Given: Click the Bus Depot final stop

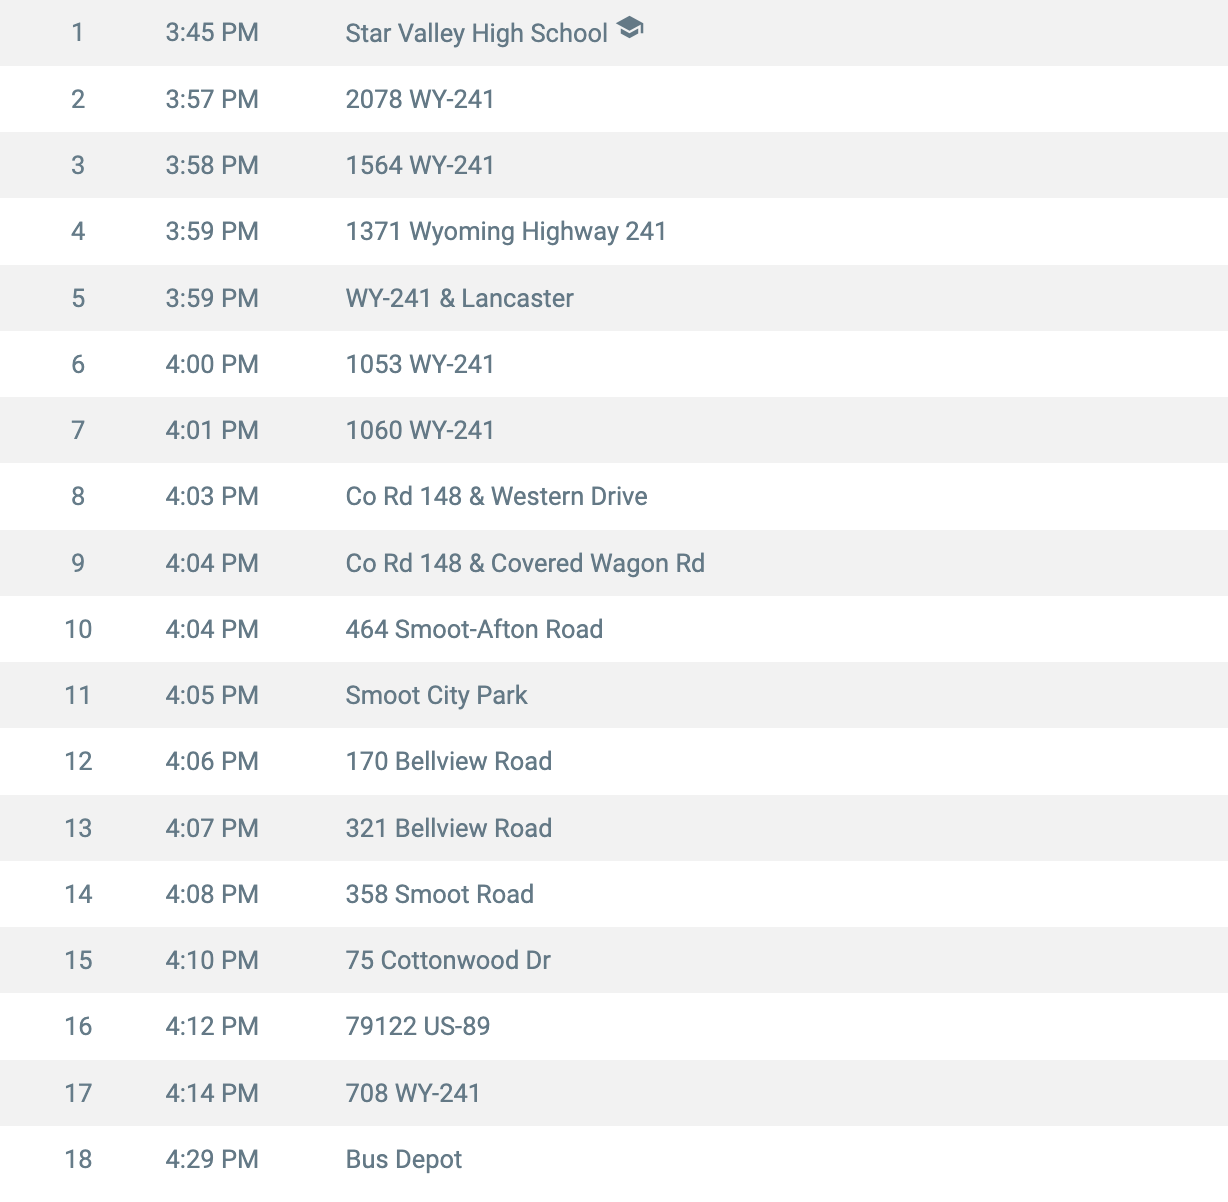Looking at the screenshot, I should (404, 1159).
